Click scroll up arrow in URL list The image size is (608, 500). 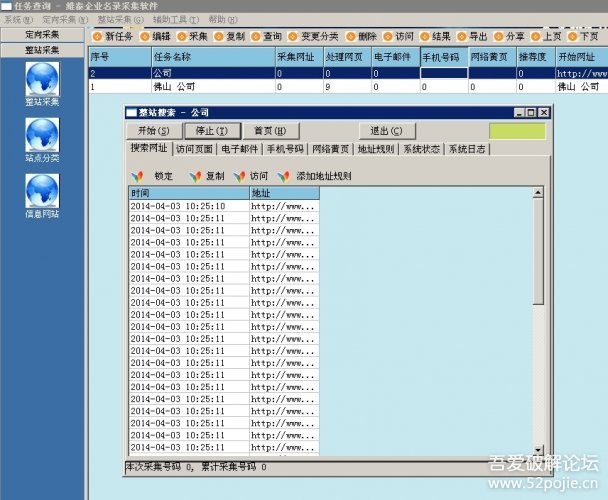[538, 192]
